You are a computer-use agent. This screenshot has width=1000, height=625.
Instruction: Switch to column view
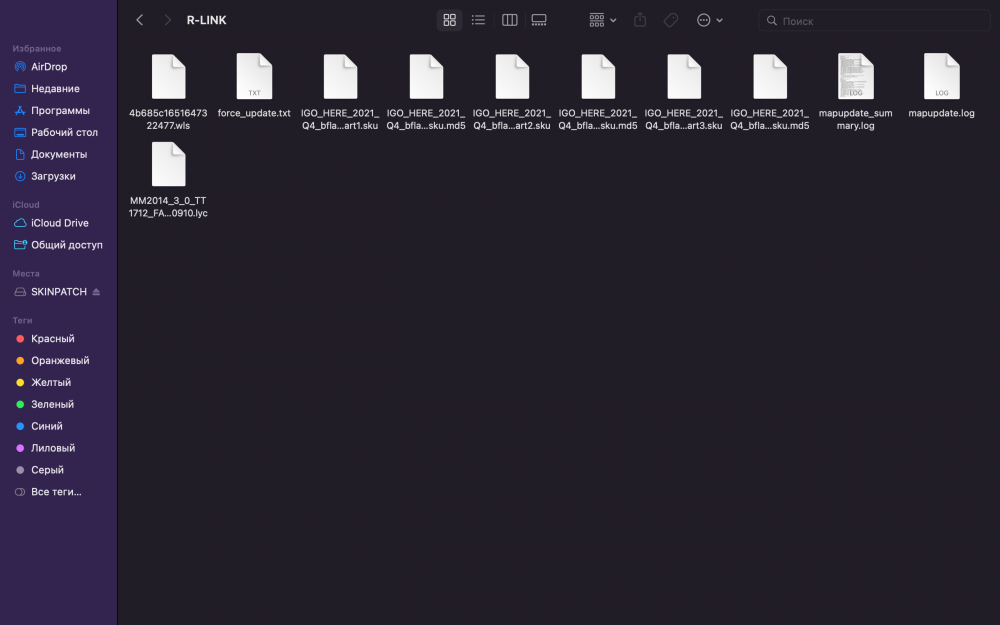point(510,20)
